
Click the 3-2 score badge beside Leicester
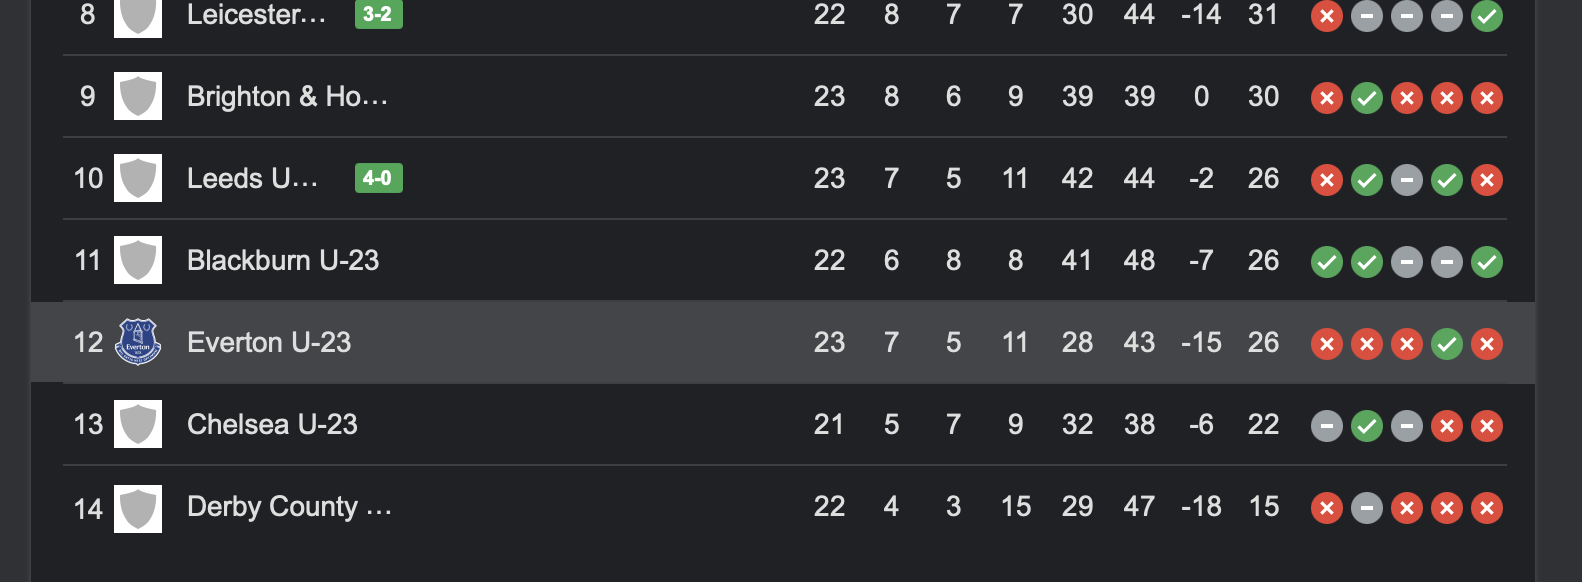[378, 14]
